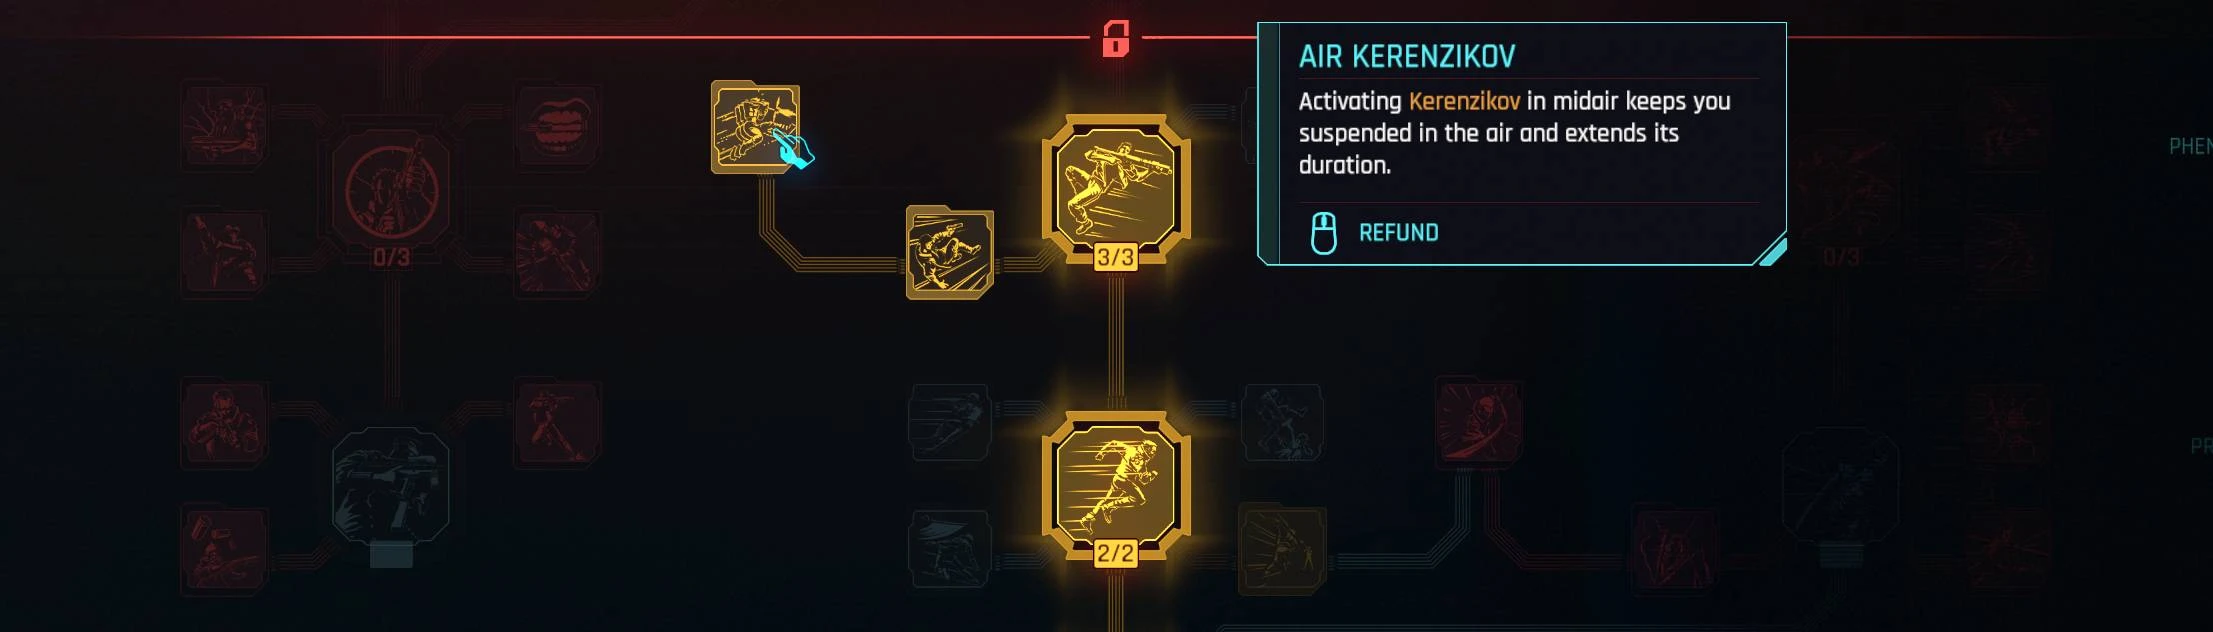Click the orange Kerenzikov keyword in the description
The height and width of the screenshot is (632, 2213).
(x=1464, y=101)
